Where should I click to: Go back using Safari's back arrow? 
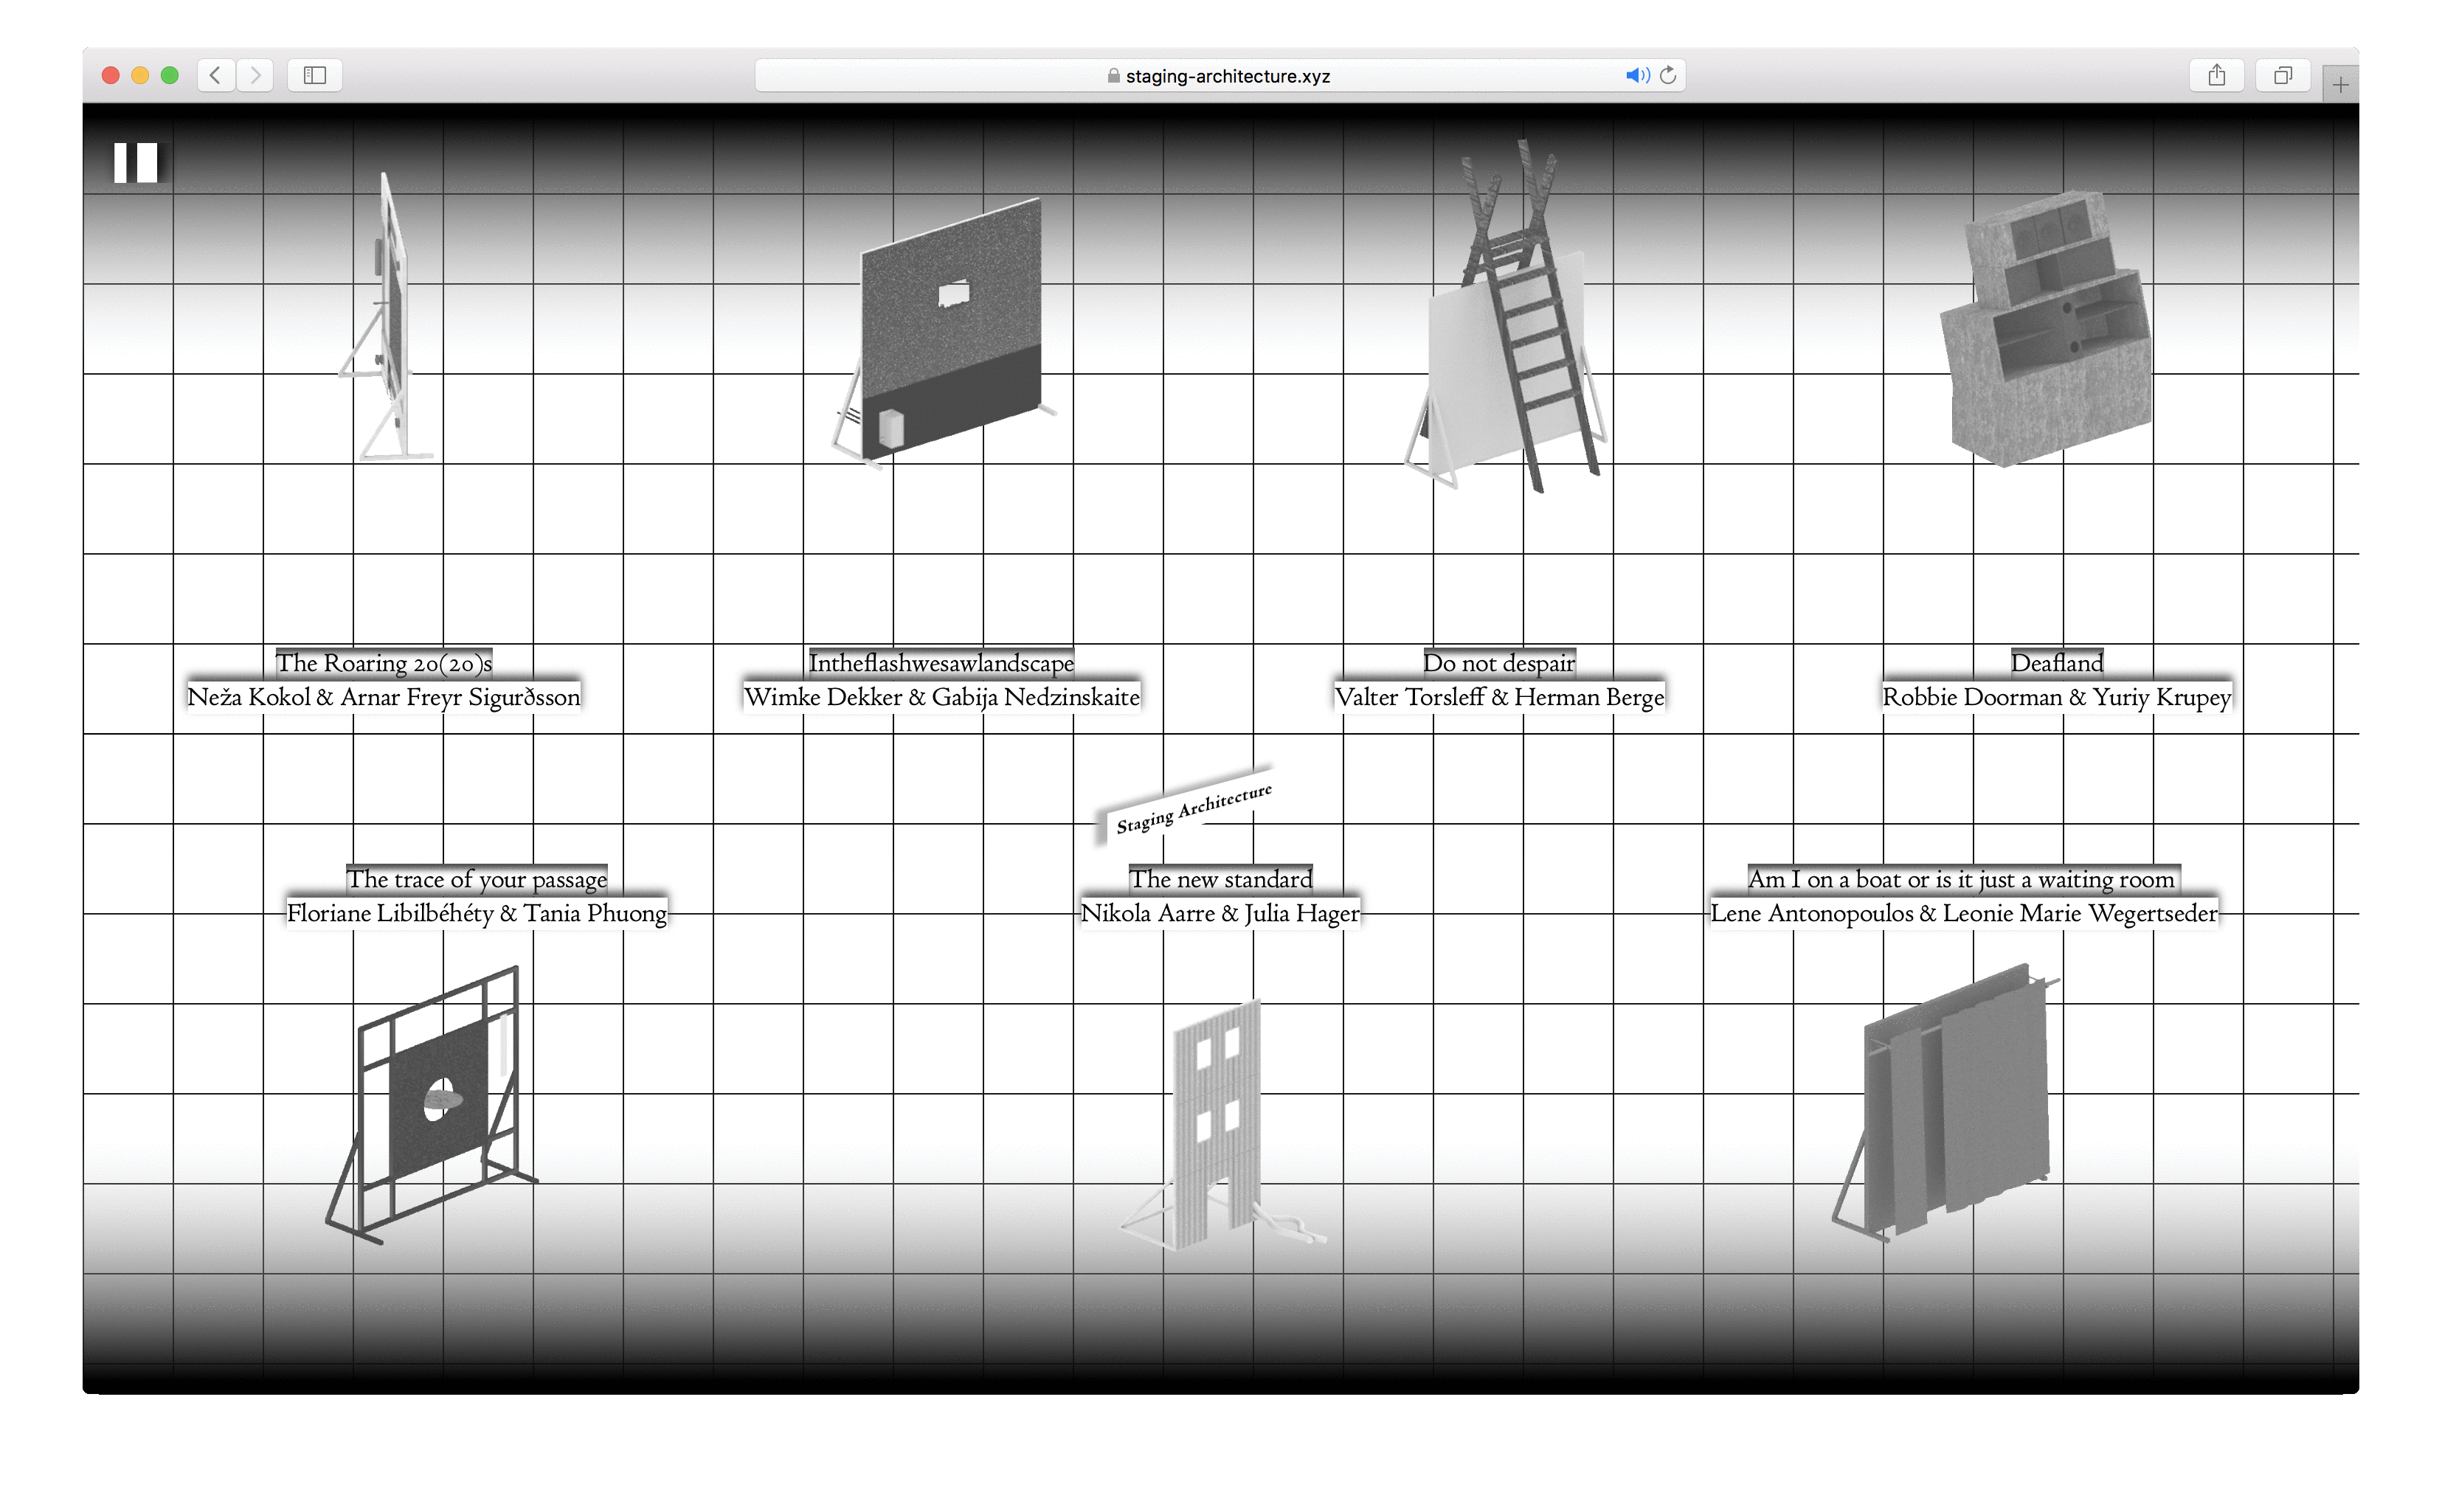[x=216, y=75]
